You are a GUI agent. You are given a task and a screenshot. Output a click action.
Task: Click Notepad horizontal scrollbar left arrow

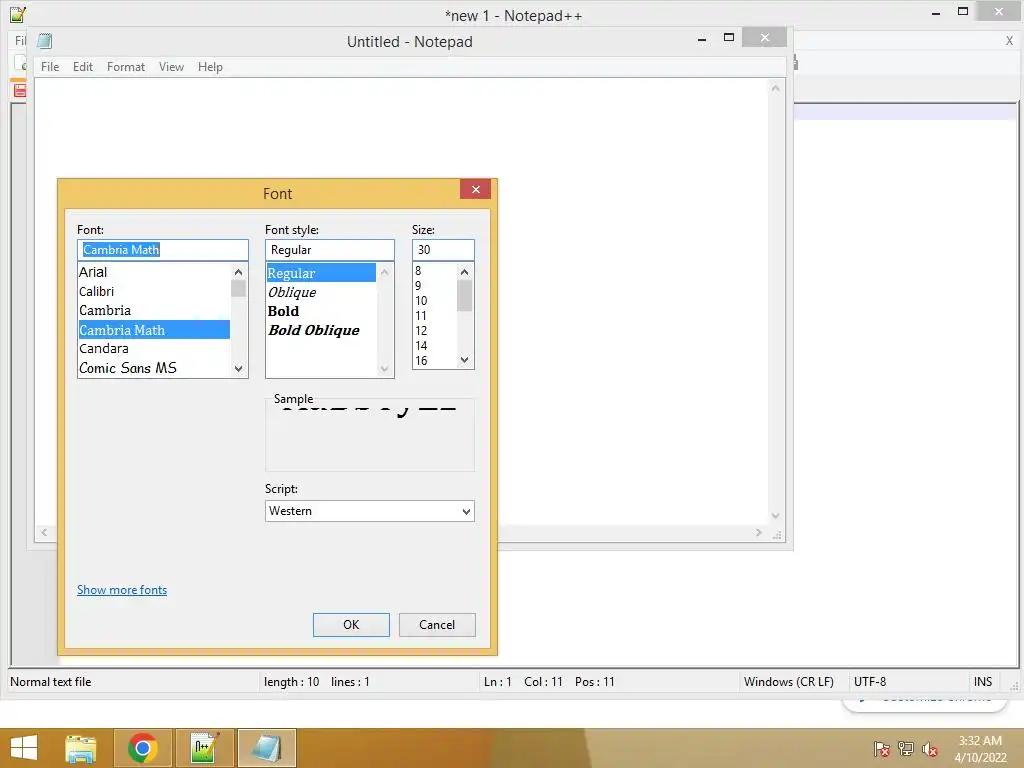[x=44, y=533]
